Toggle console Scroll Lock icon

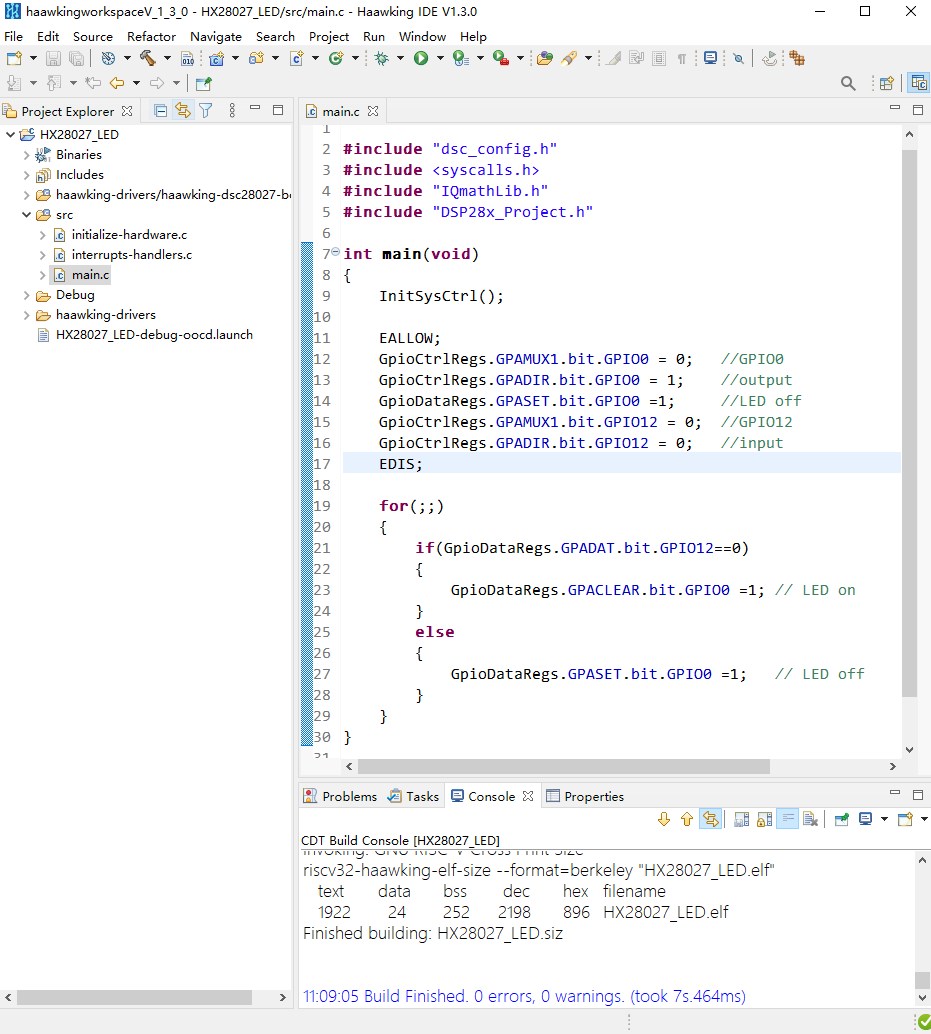pyautogui.click(x=765, y=819)
